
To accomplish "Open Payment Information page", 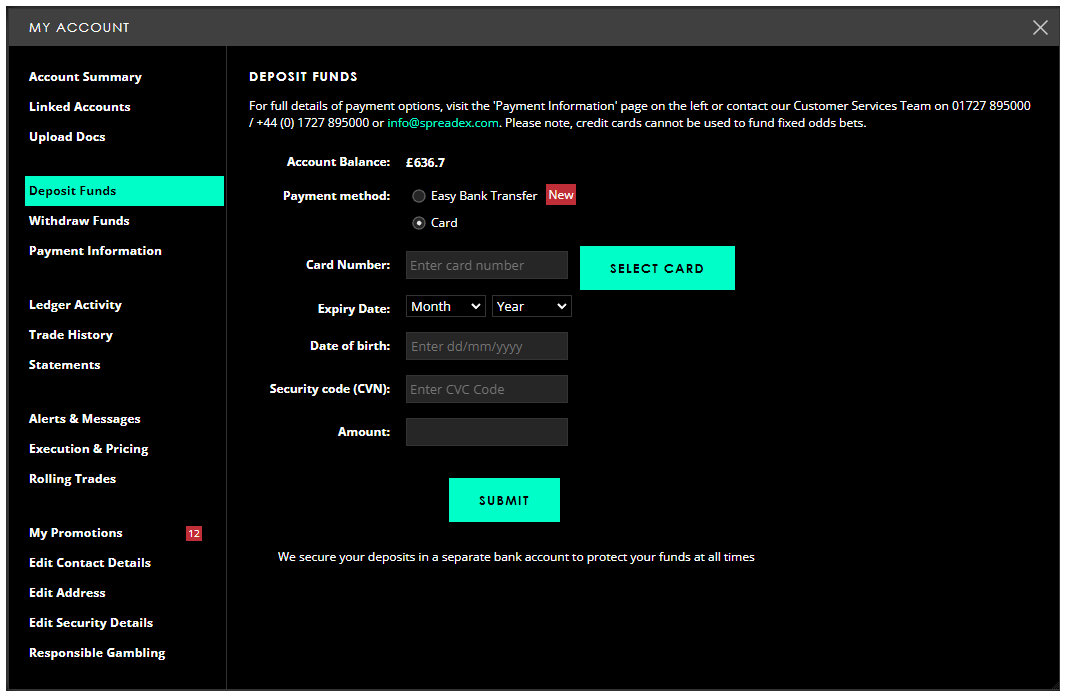I will (95, 251).
